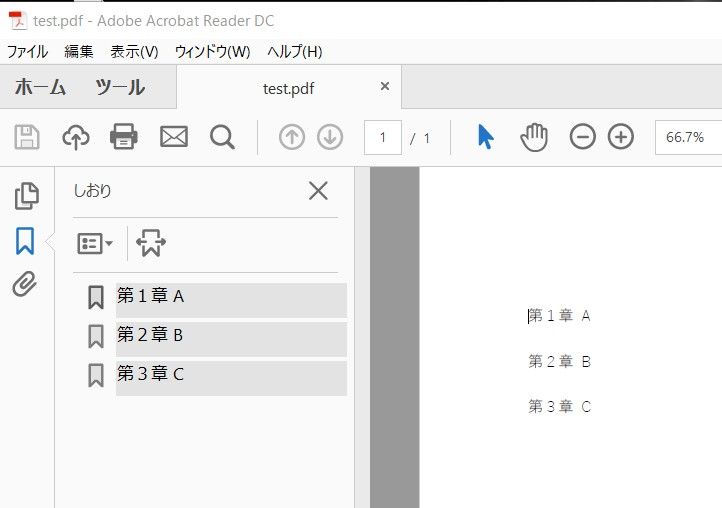Send file by email envelope icon

click(174, 137)
